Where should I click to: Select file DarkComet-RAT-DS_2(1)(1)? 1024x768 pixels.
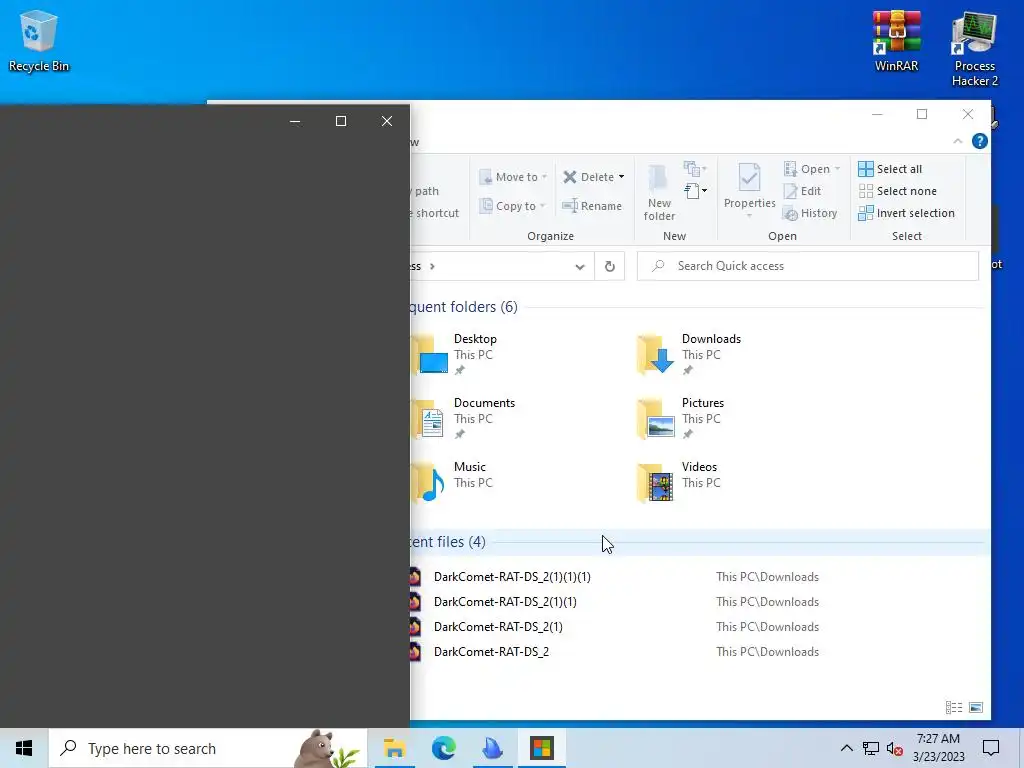click(505, 601)
